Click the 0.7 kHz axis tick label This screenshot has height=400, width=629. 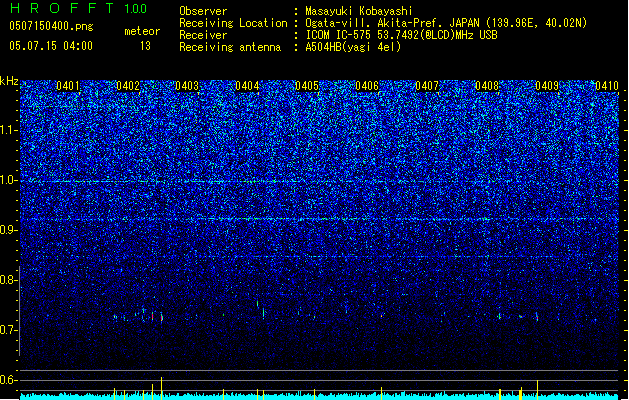[9, 330]
